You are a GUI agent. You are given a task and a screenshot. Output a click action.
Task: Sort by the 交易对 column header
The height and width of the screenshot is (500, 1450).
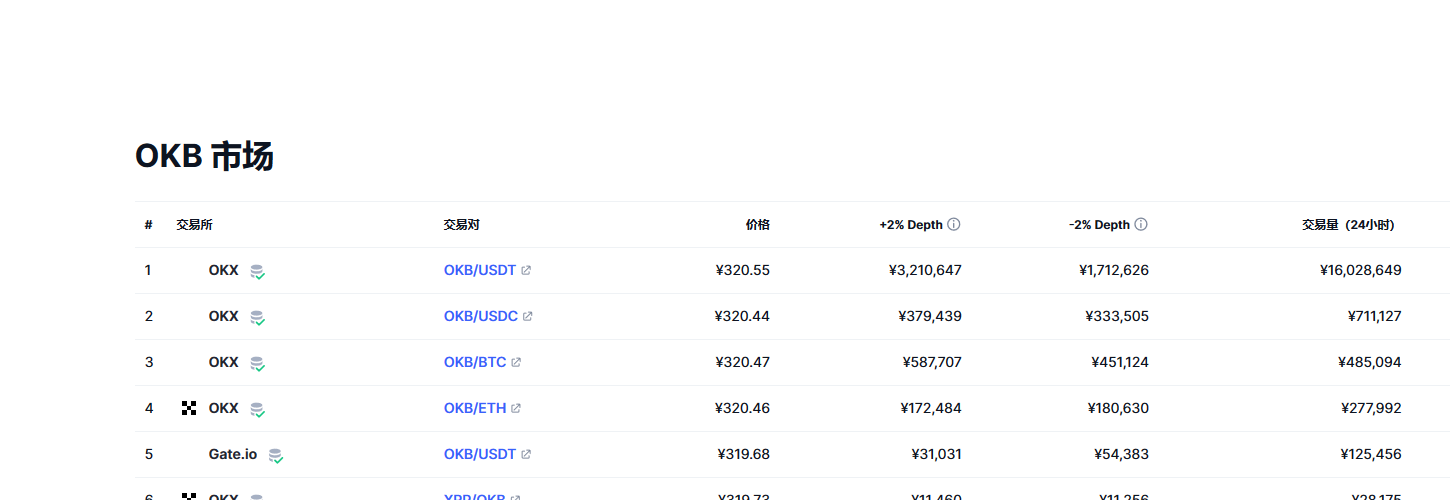point(461,225)
